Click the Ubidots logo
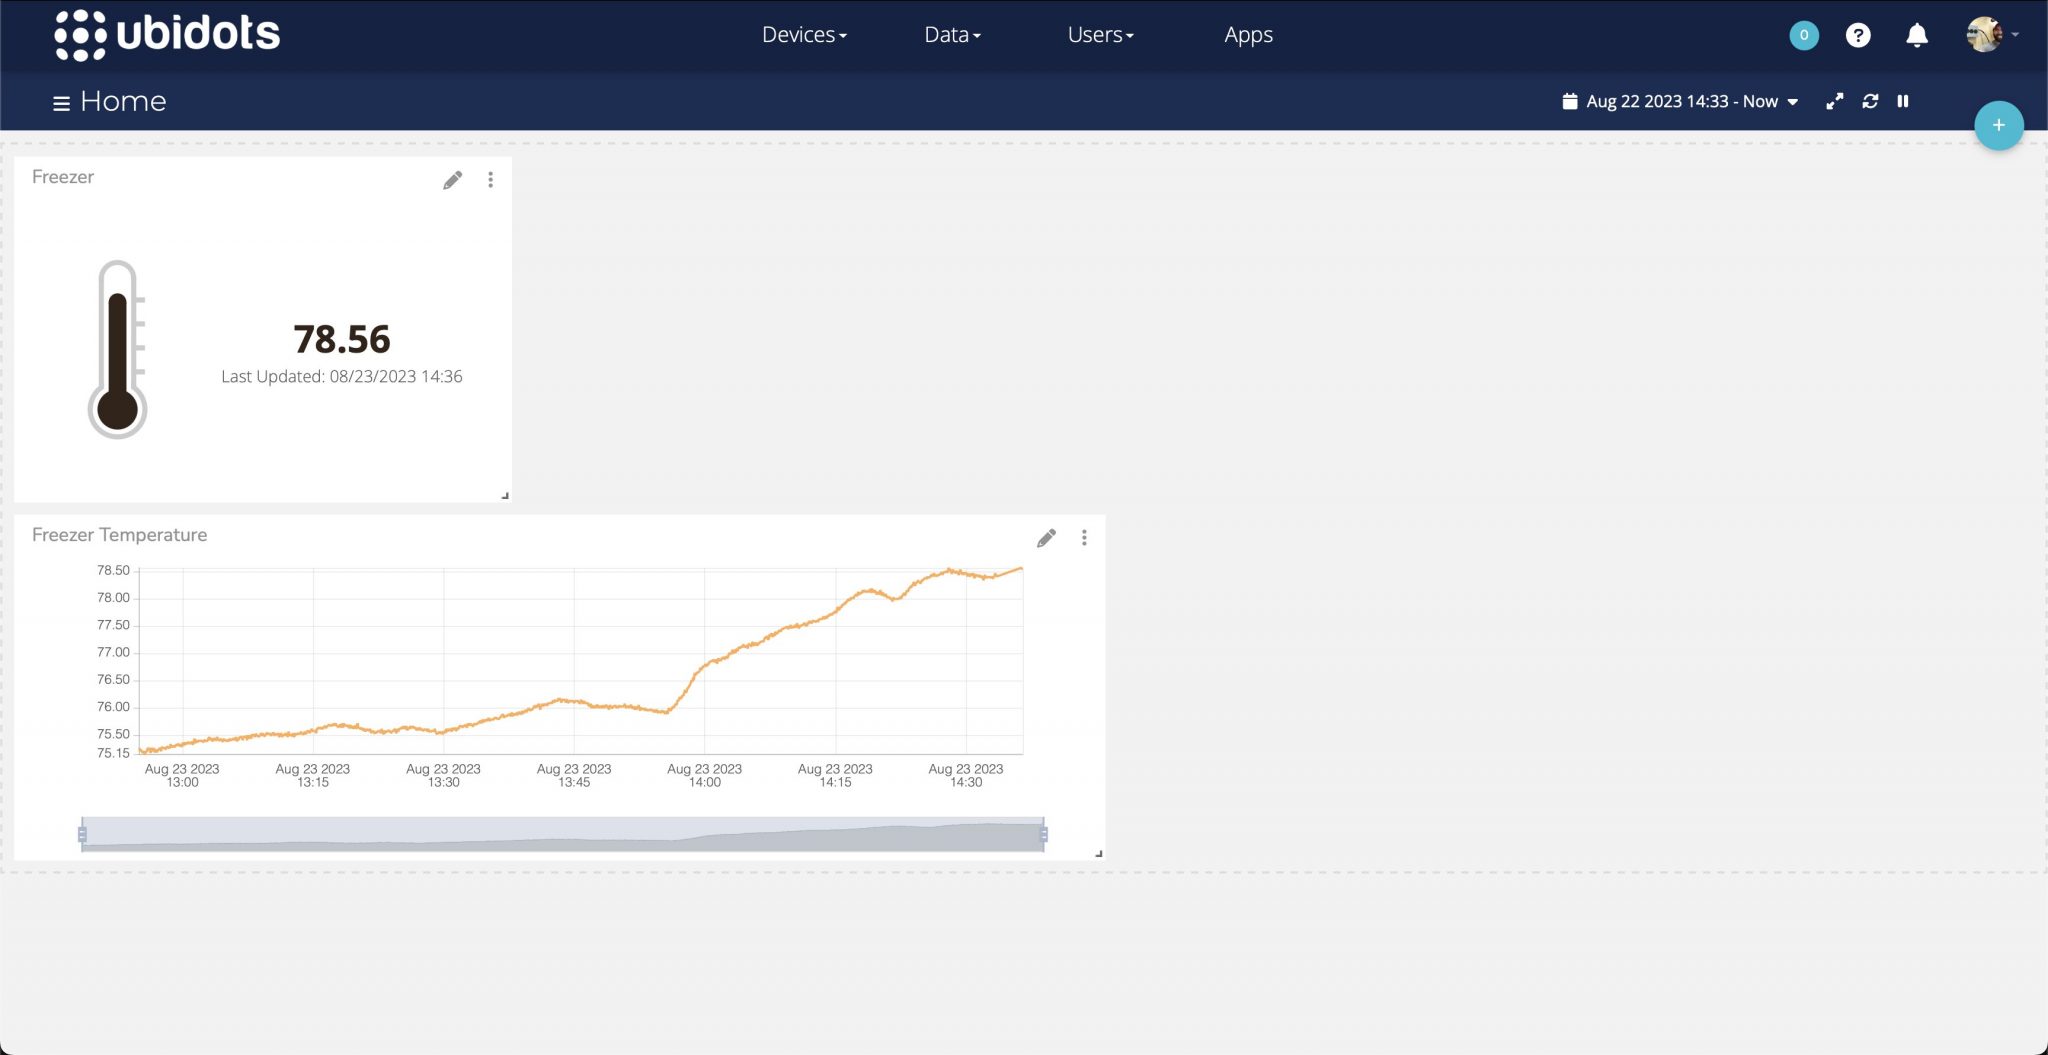 pyautogui.click(x=167, y=35)
